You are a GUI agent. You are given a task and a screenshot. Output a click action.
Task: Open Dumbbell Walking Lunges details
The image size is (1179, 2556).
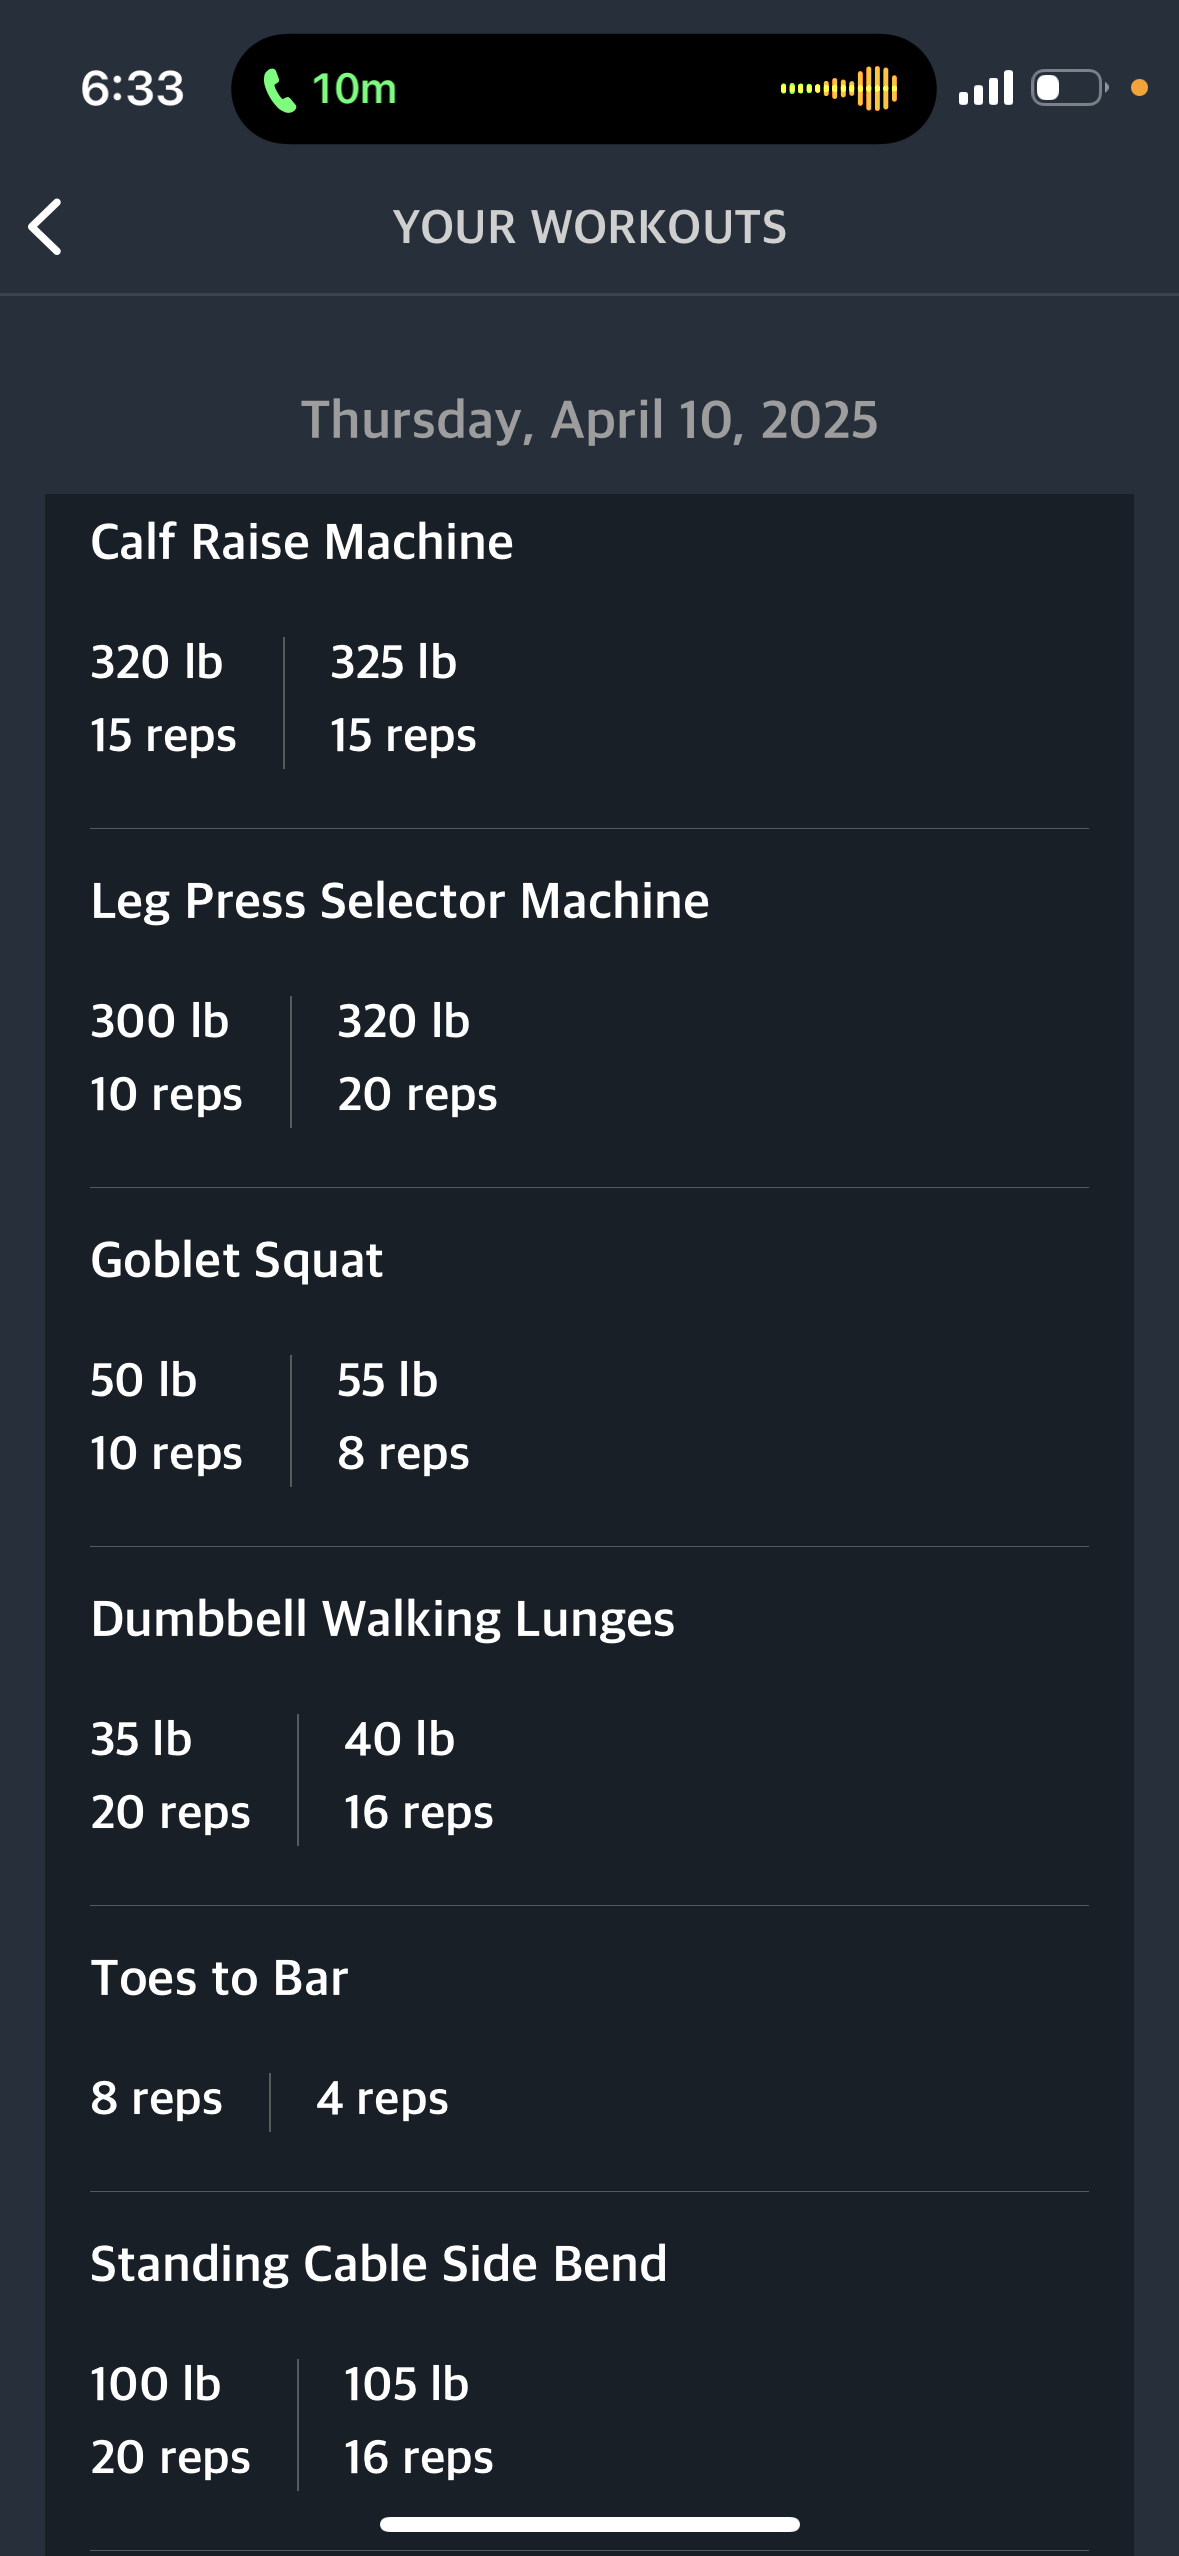pos(383,1620)
